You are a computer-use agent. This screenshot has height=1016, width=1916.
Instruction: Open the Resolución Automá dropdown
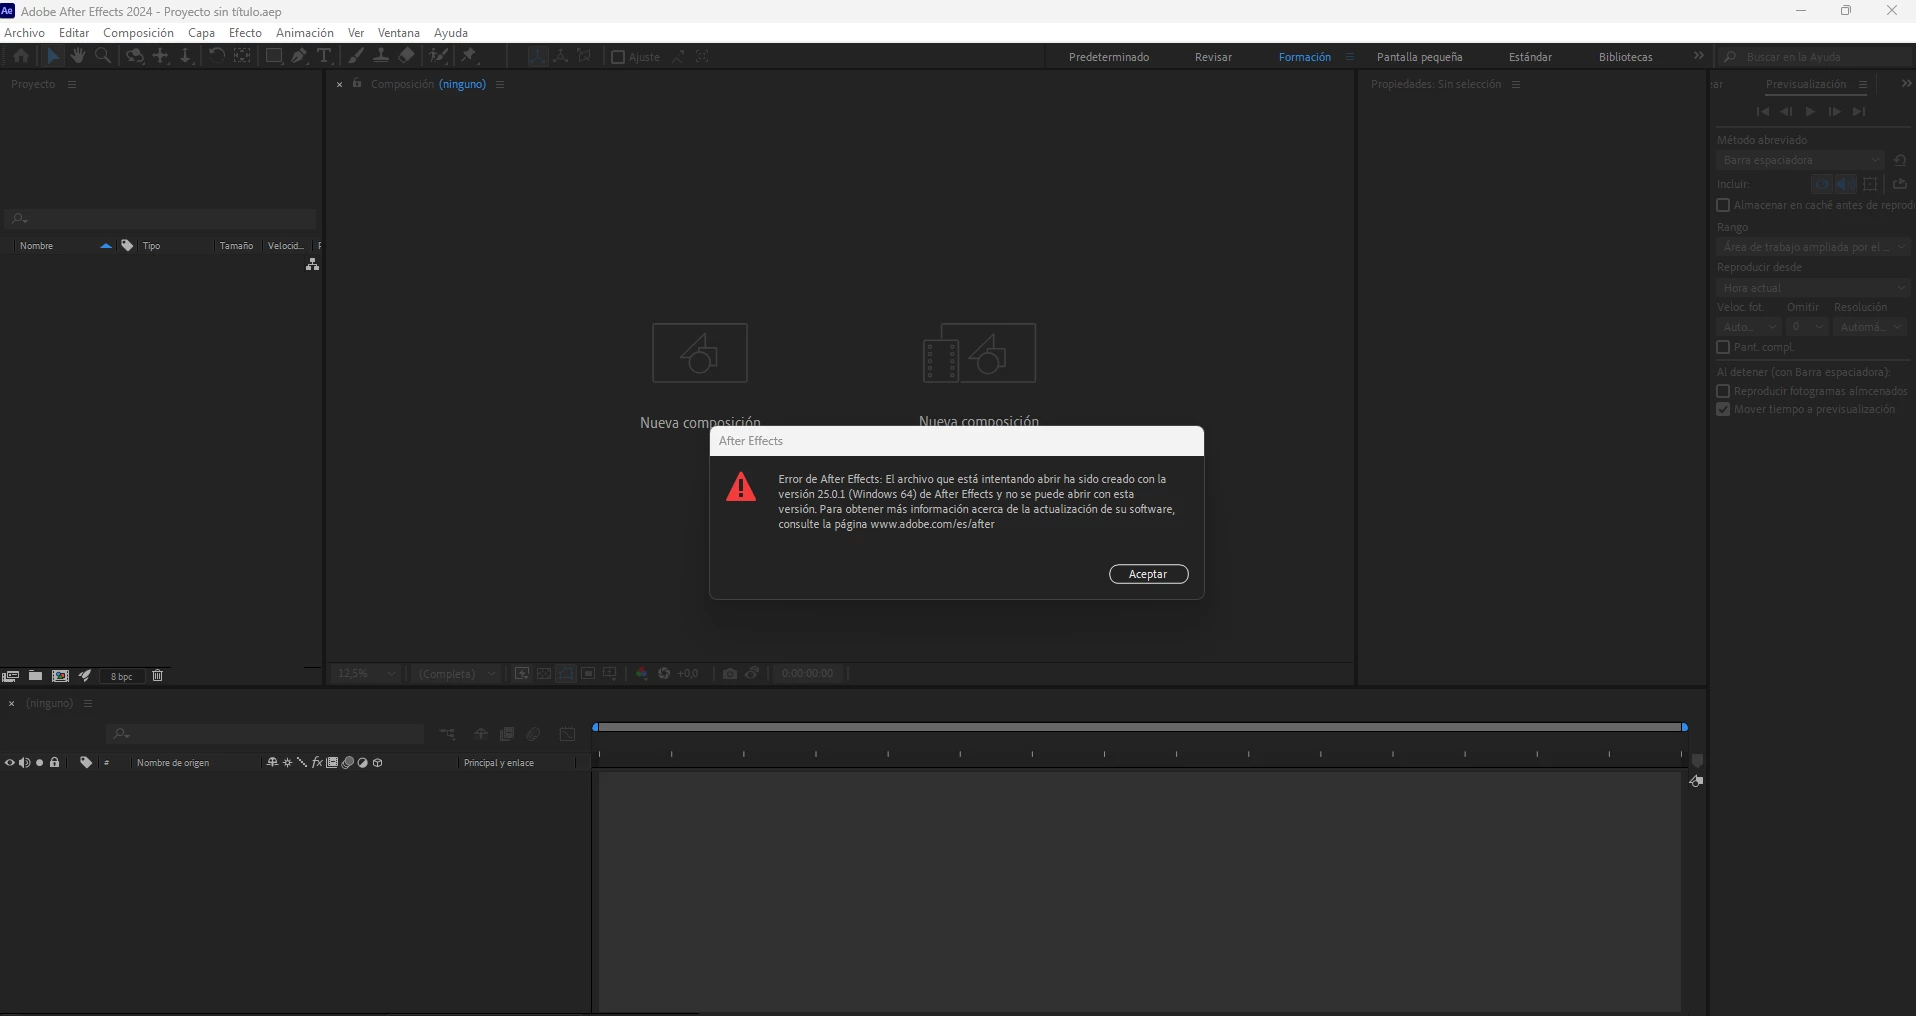point(1871,327)
